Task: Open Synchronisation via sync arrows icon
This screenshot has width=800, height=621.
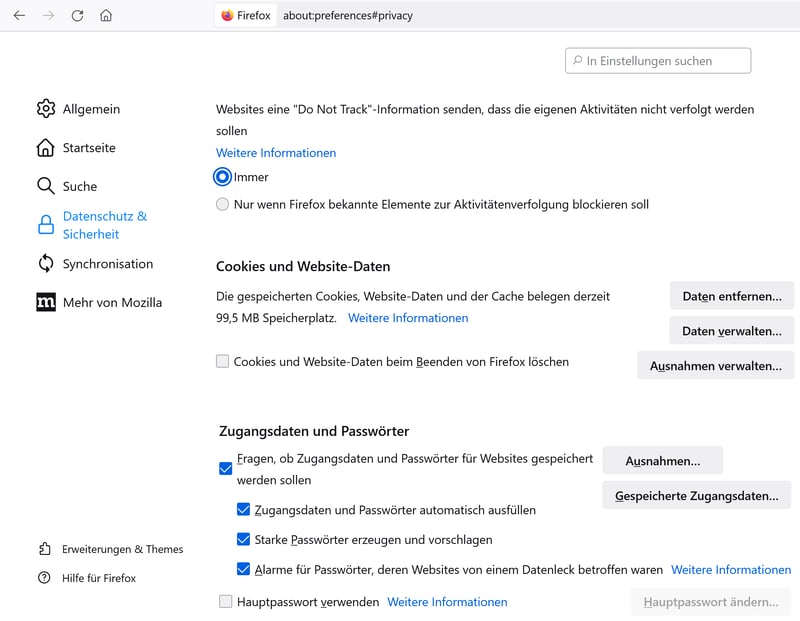Action: point(46,264)
